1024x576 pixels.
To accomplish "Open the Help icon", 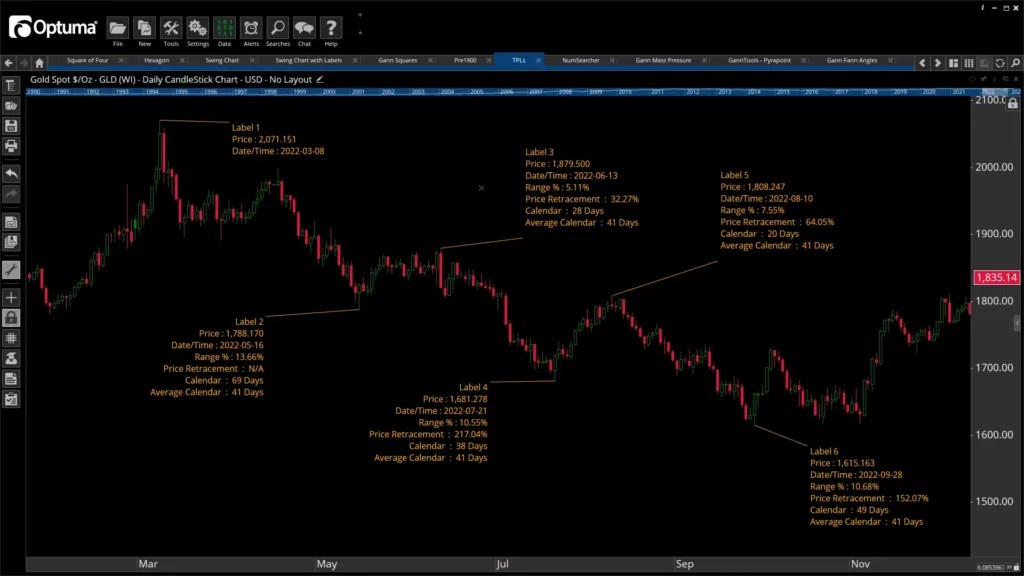I will [x=330, y=27].
